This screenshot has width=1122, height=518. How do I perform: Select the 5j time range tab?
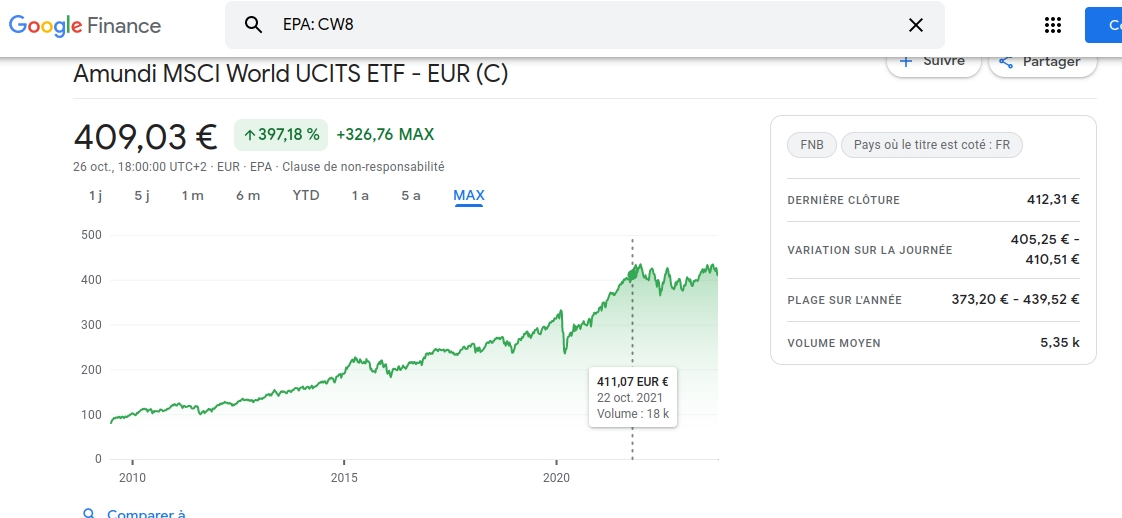point(142,195)
